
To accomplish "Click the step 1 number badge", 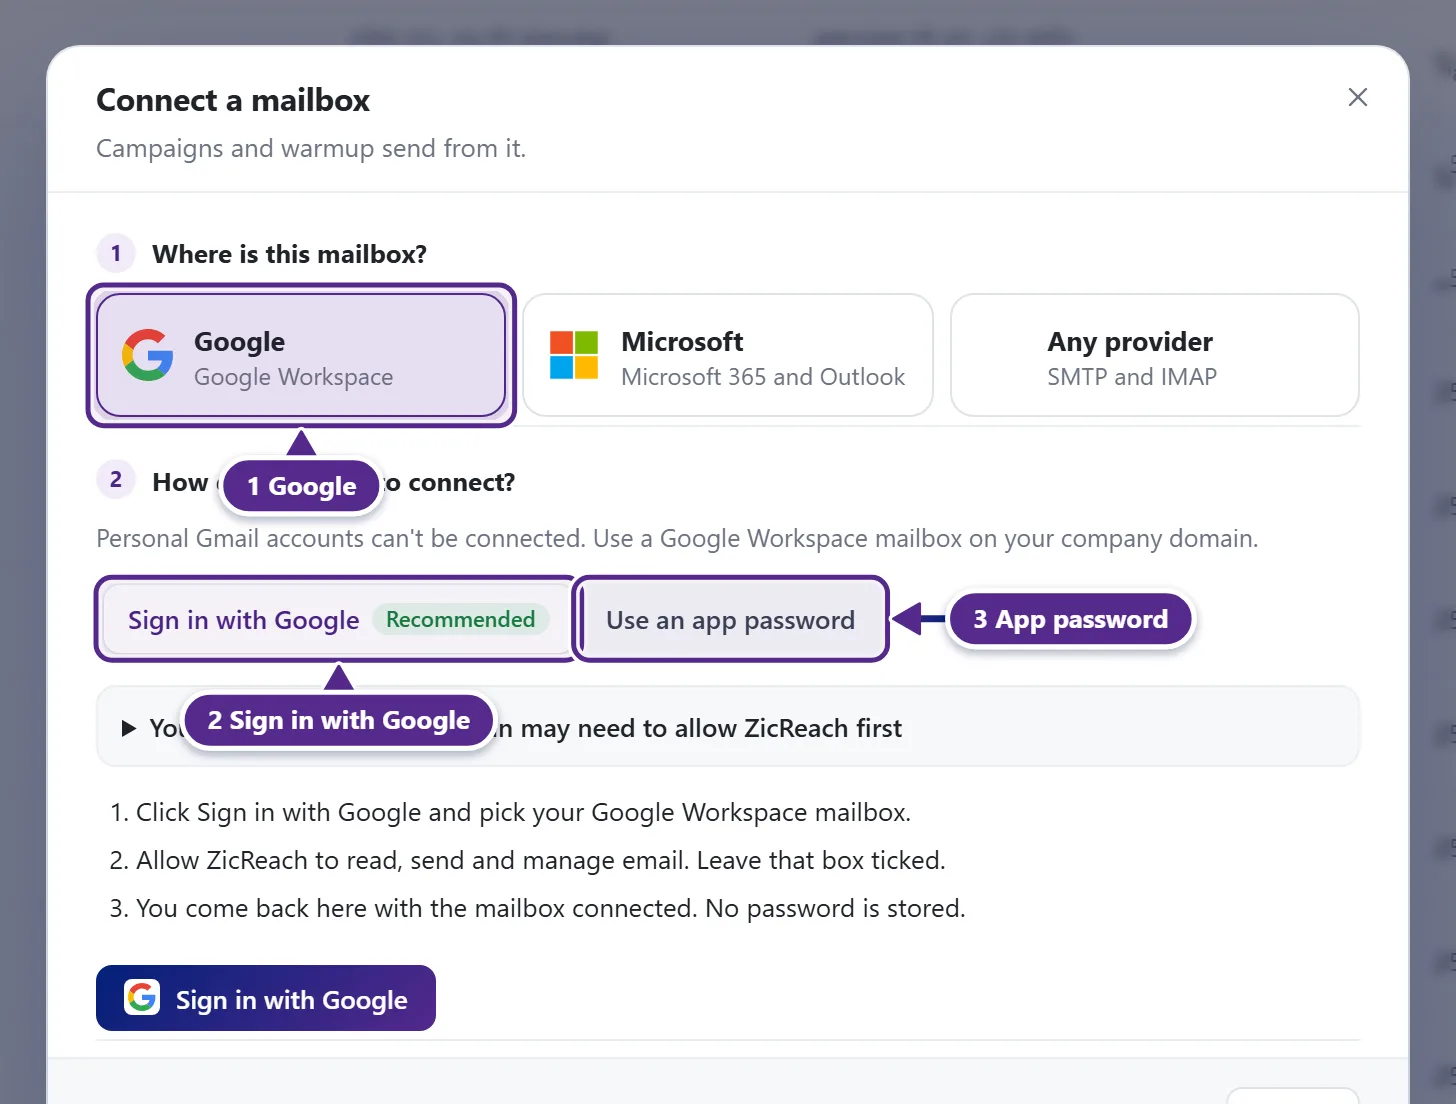I will 116,253.
